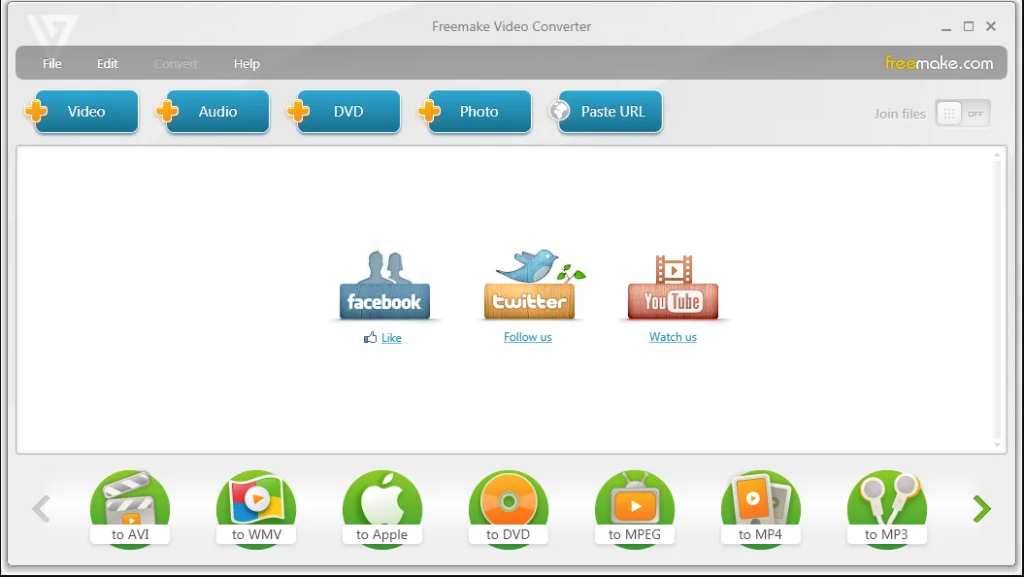
Task: Open the Edit menu
Action: [x=108, y=63]
